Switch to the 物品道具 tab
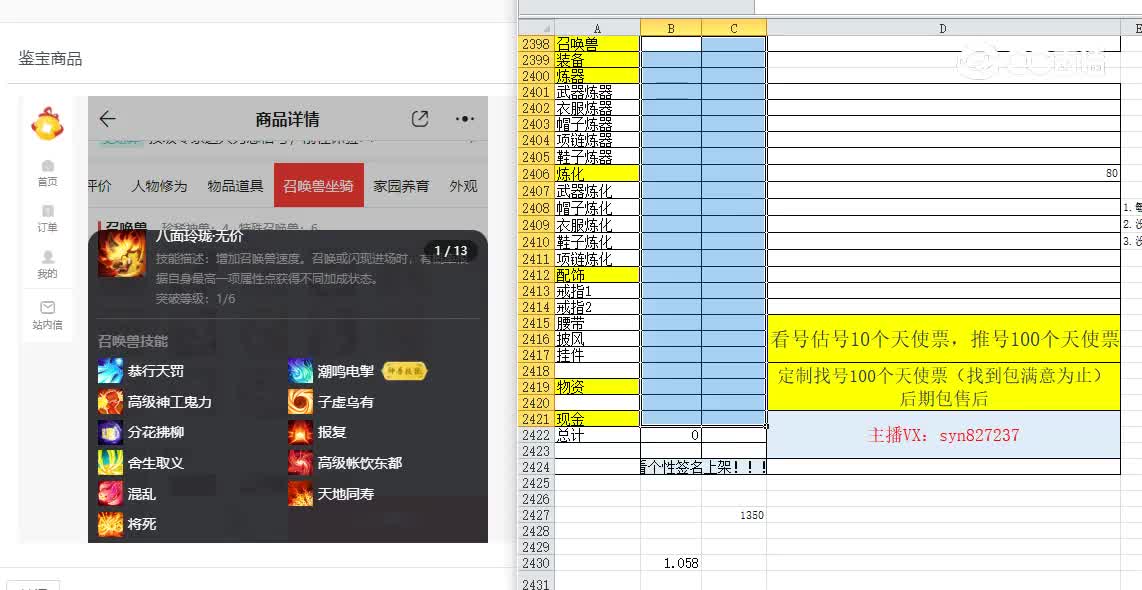 click(x=234, y=186)
